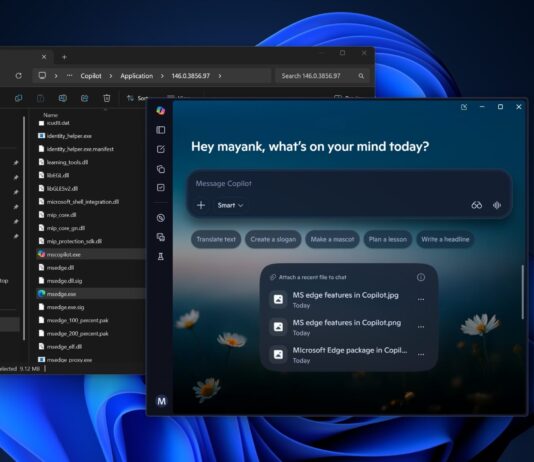Viewport: 534px width, 462px height.
Task: Toggle the Copilot sidebar panel icon
Action: click(161, 130)
